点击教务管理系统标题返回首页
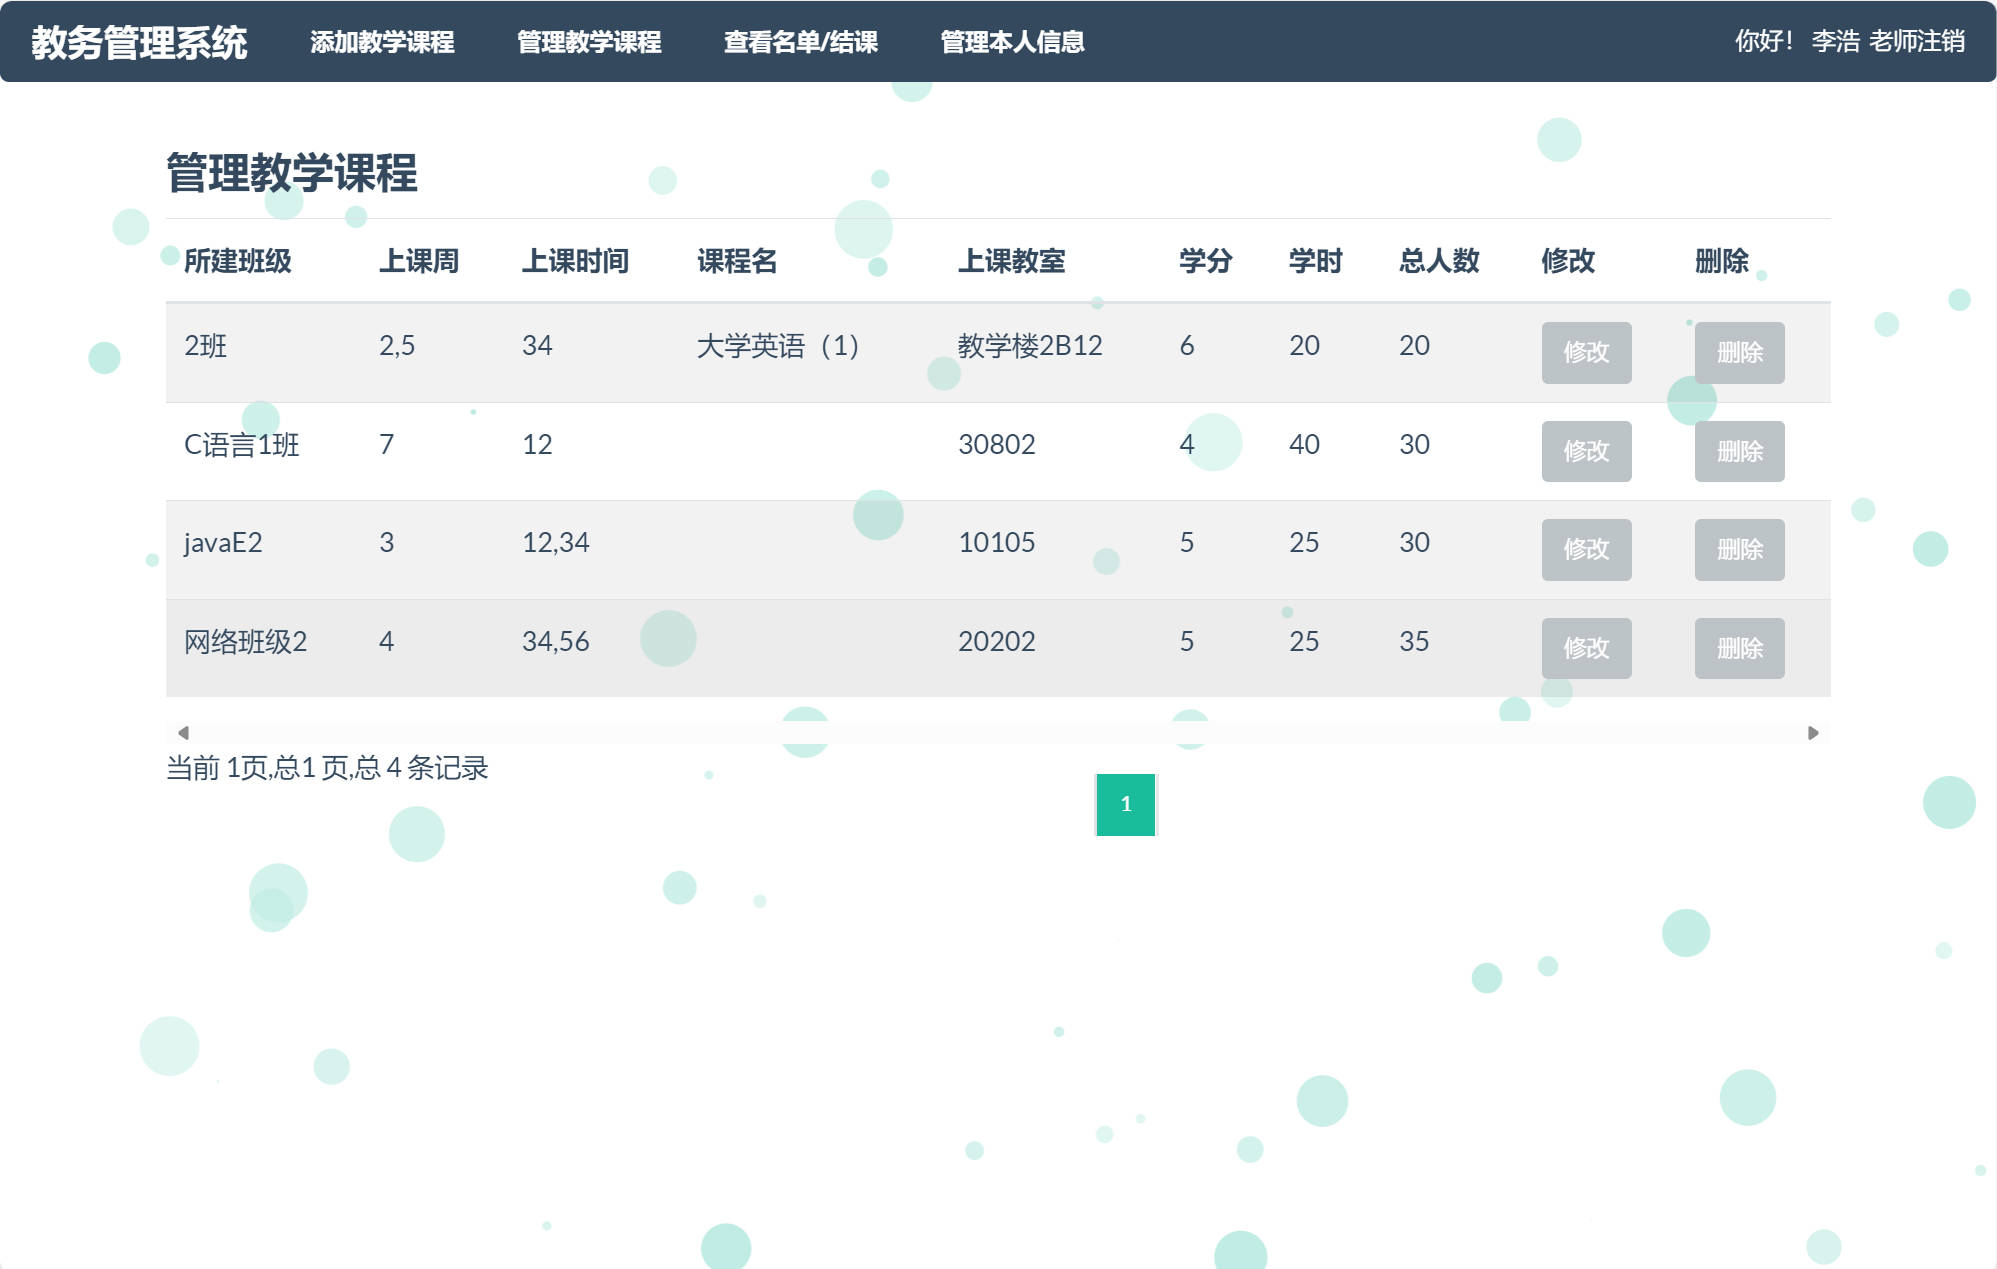Viewport: 1997px width, 1269px height. coord(140,43)
